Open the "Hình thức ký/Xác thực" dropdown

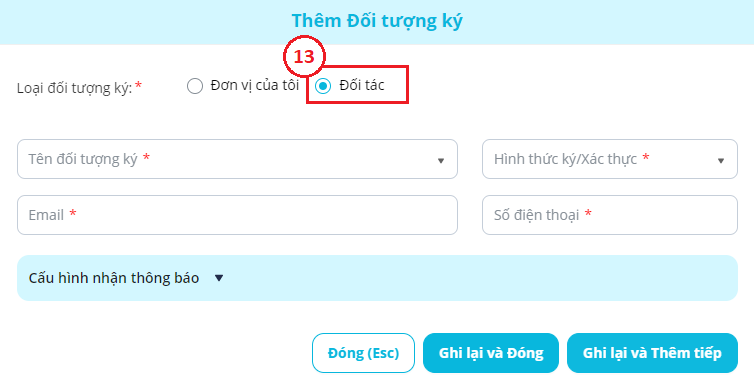pyautogui.click(x=610, y=159)
